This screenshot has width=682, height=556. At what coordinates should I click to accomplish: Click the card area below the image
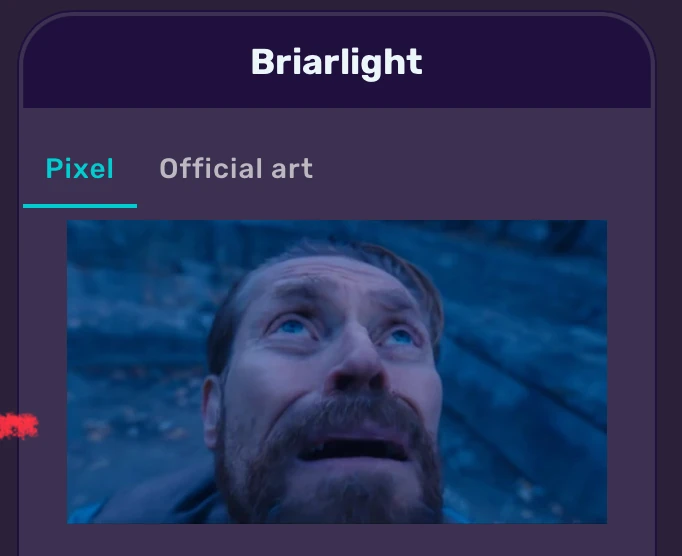337,540
